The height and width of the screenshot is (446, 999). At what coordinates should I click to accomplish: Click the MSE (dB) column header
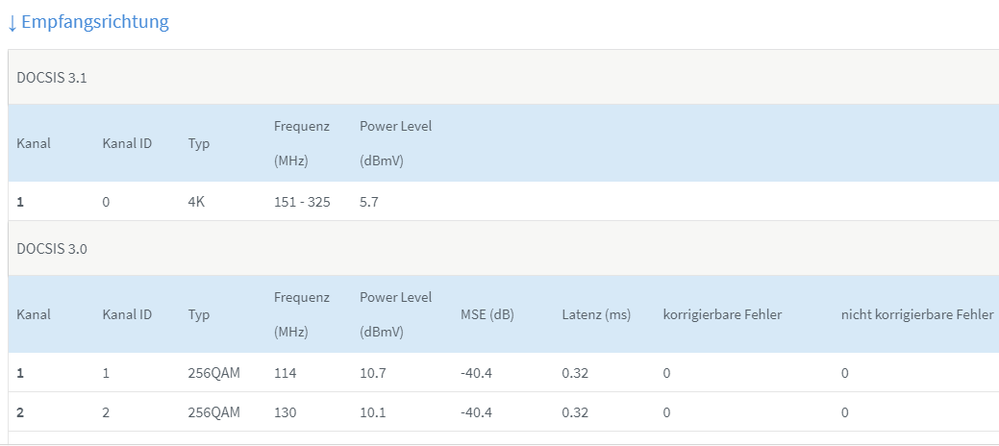point(487,314)
